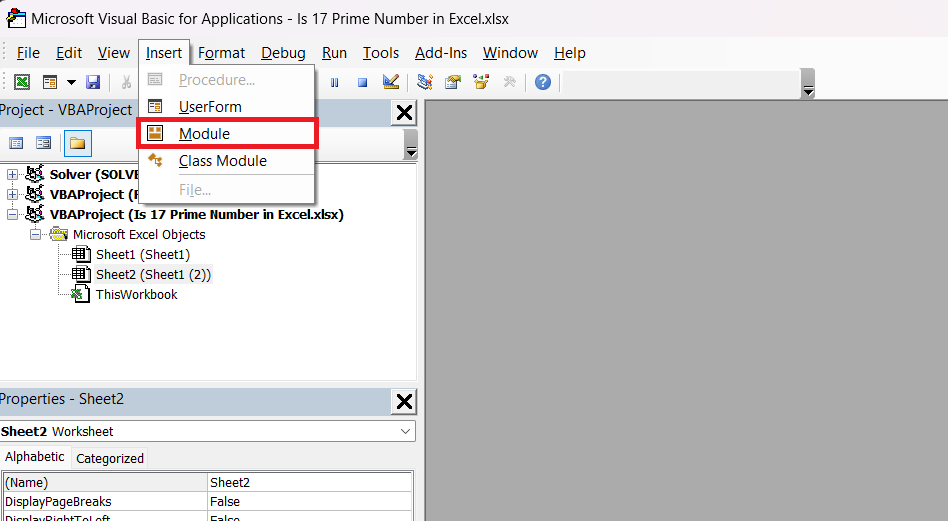948x521 pixels.
Task: Open the Format menu
Action: coord(221,53)
